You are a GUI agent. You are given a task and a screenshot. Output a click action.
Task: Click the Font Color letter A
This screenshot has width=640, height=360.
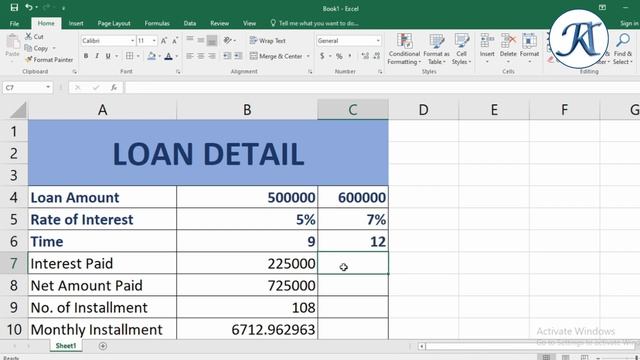click(168, 56)
